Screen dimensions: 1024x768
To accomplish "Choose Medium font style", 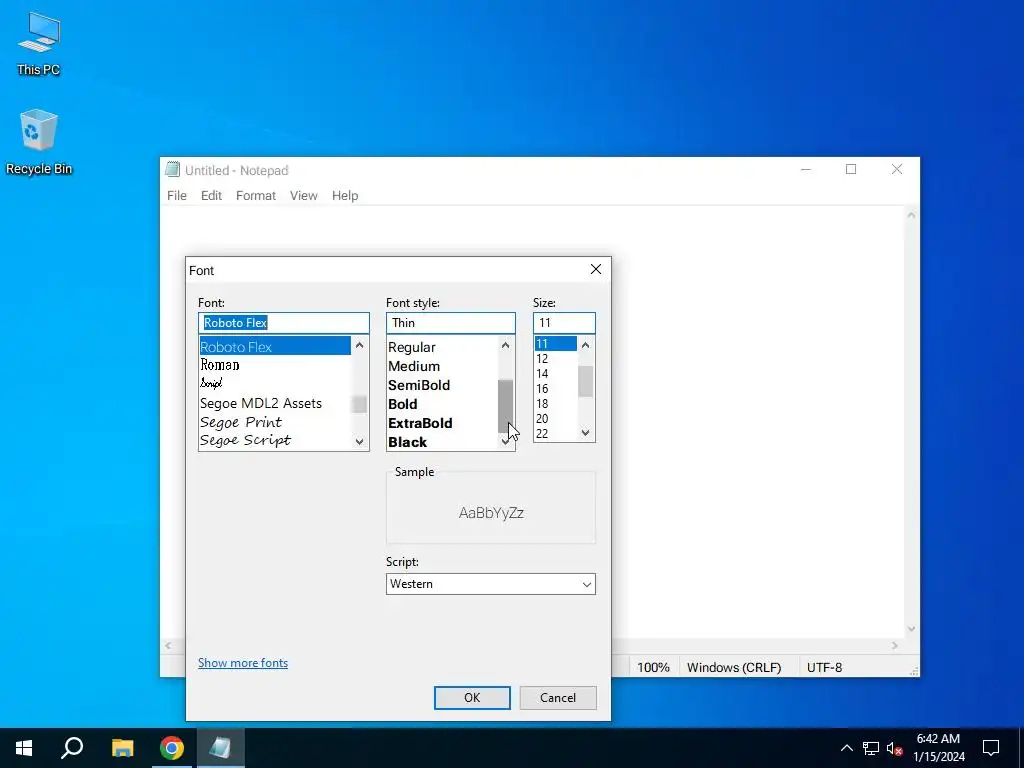I will point(442,366).
